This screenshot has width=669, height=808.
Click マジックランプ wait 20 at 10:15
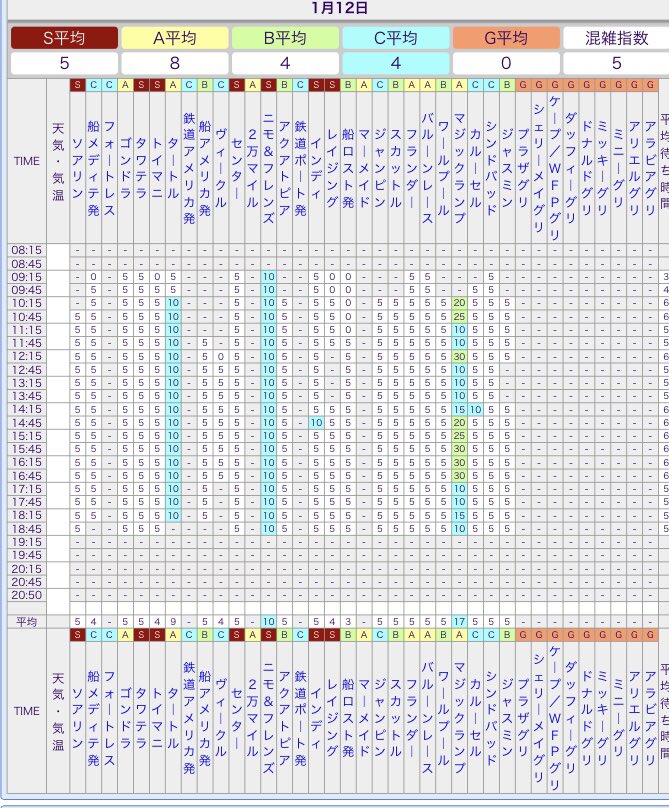pos(459,304)
